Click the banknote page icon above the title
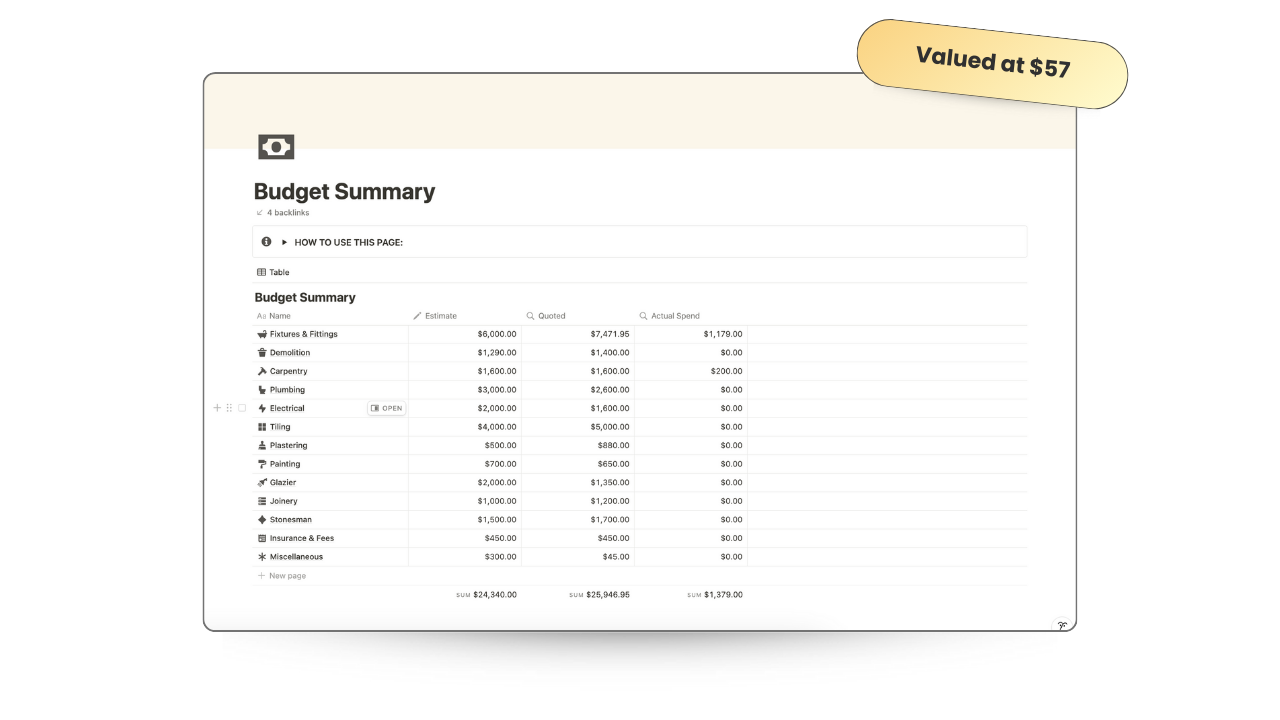The height and width of the screenshot is (720, 1280). point(276,147)
